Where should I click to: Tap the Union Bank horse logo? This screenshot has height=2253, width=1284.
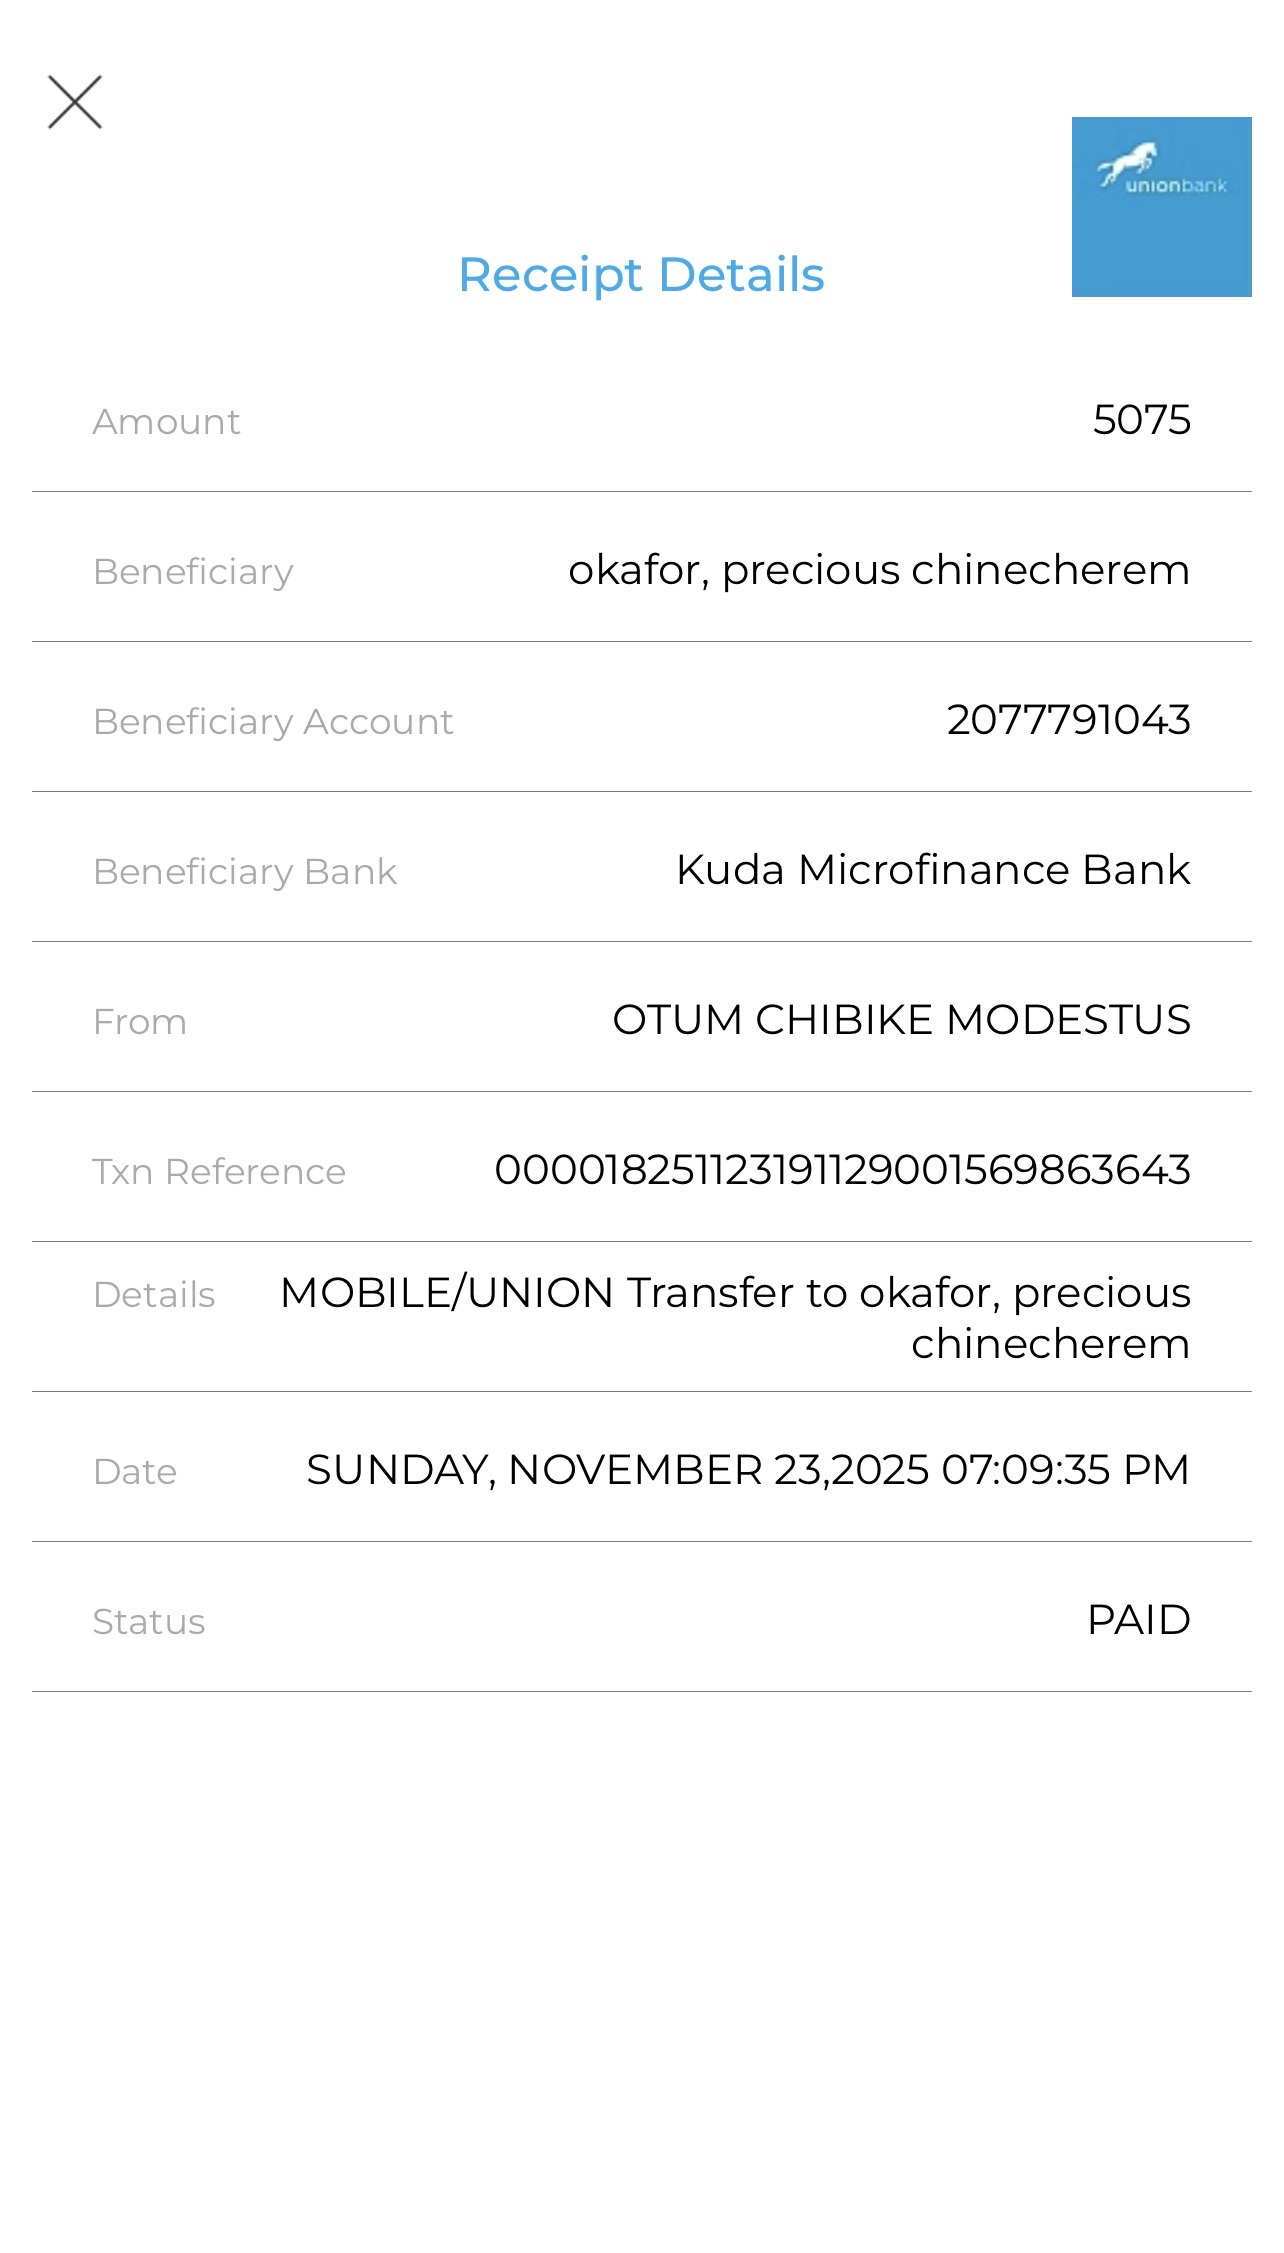(x=1161, y=206)
